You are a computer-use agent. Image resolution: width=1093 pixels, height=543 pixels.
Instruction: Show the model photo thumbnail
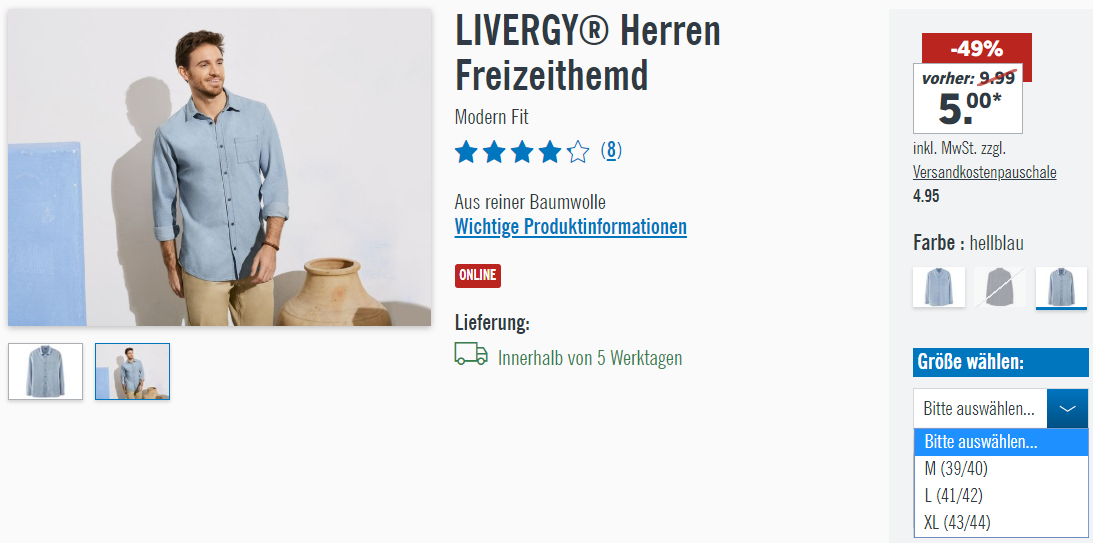pos(132,372)
